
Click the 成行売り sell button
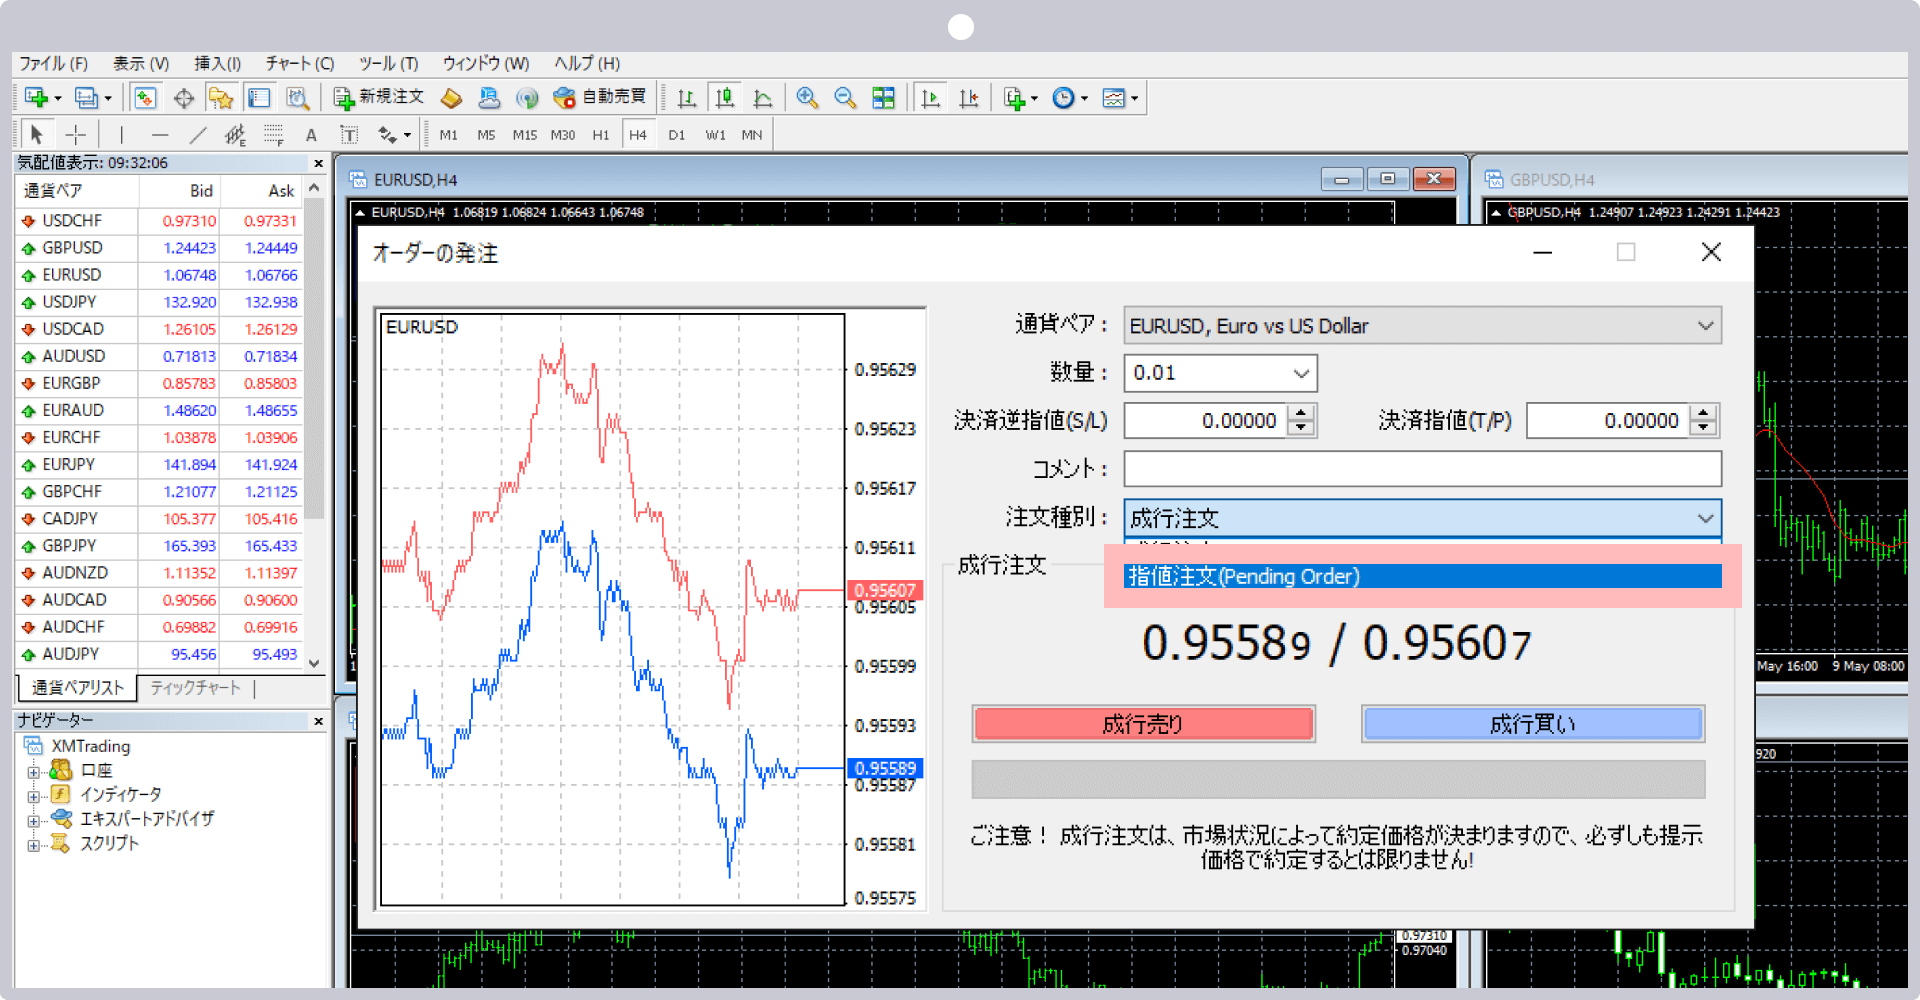[1143, 724]
